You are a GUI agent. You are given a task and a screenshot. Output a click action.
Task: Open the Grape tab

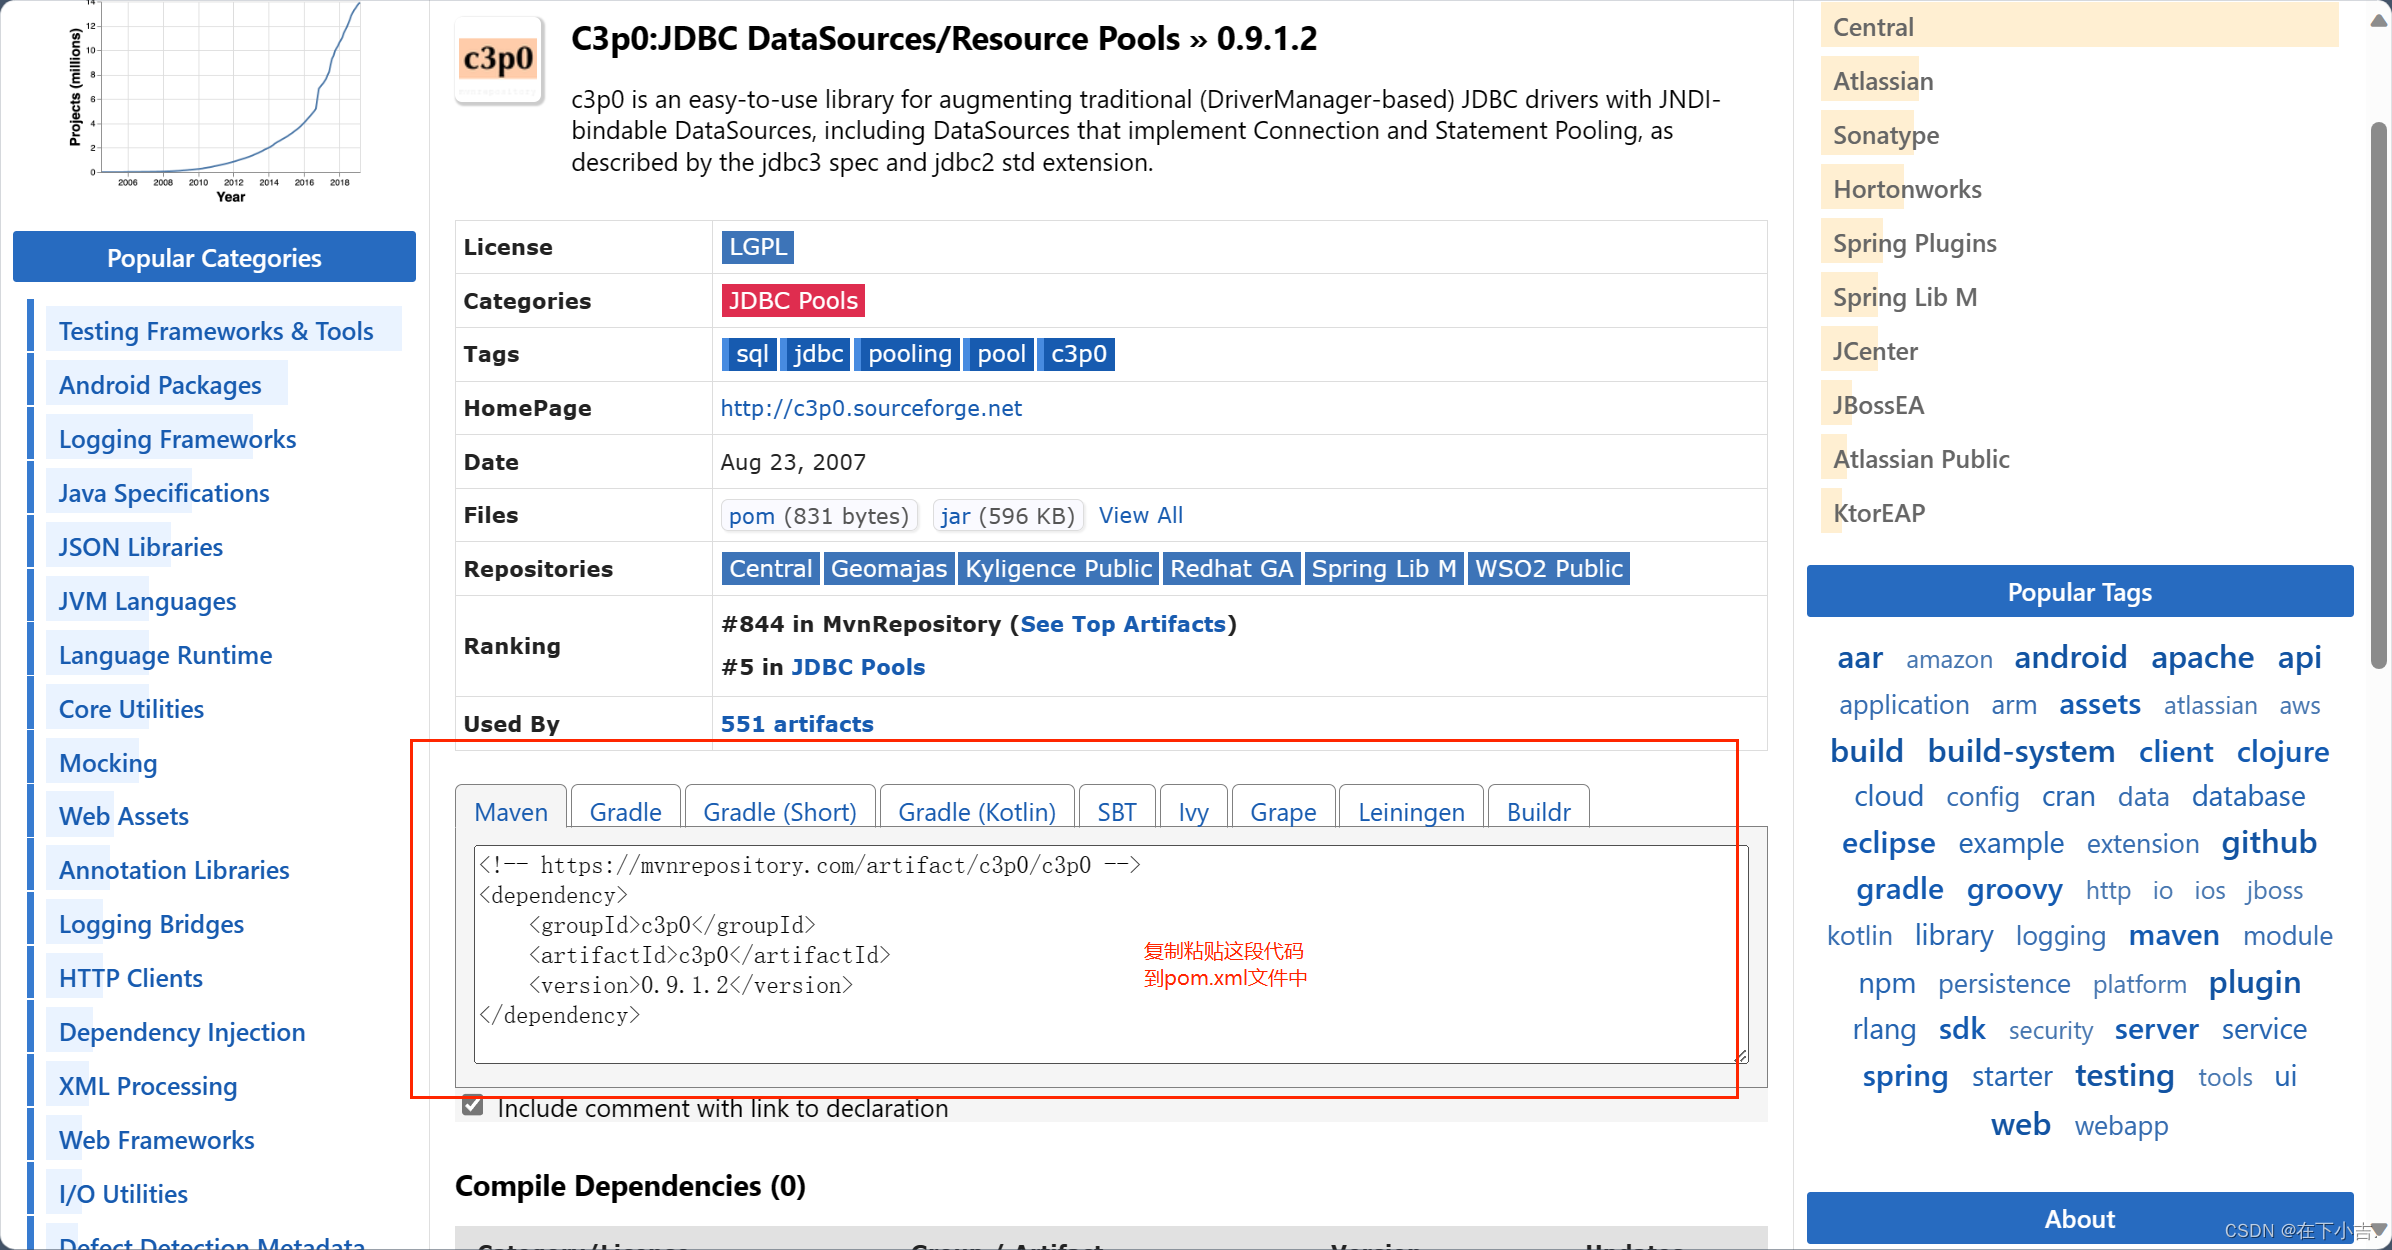point(1283,811)
